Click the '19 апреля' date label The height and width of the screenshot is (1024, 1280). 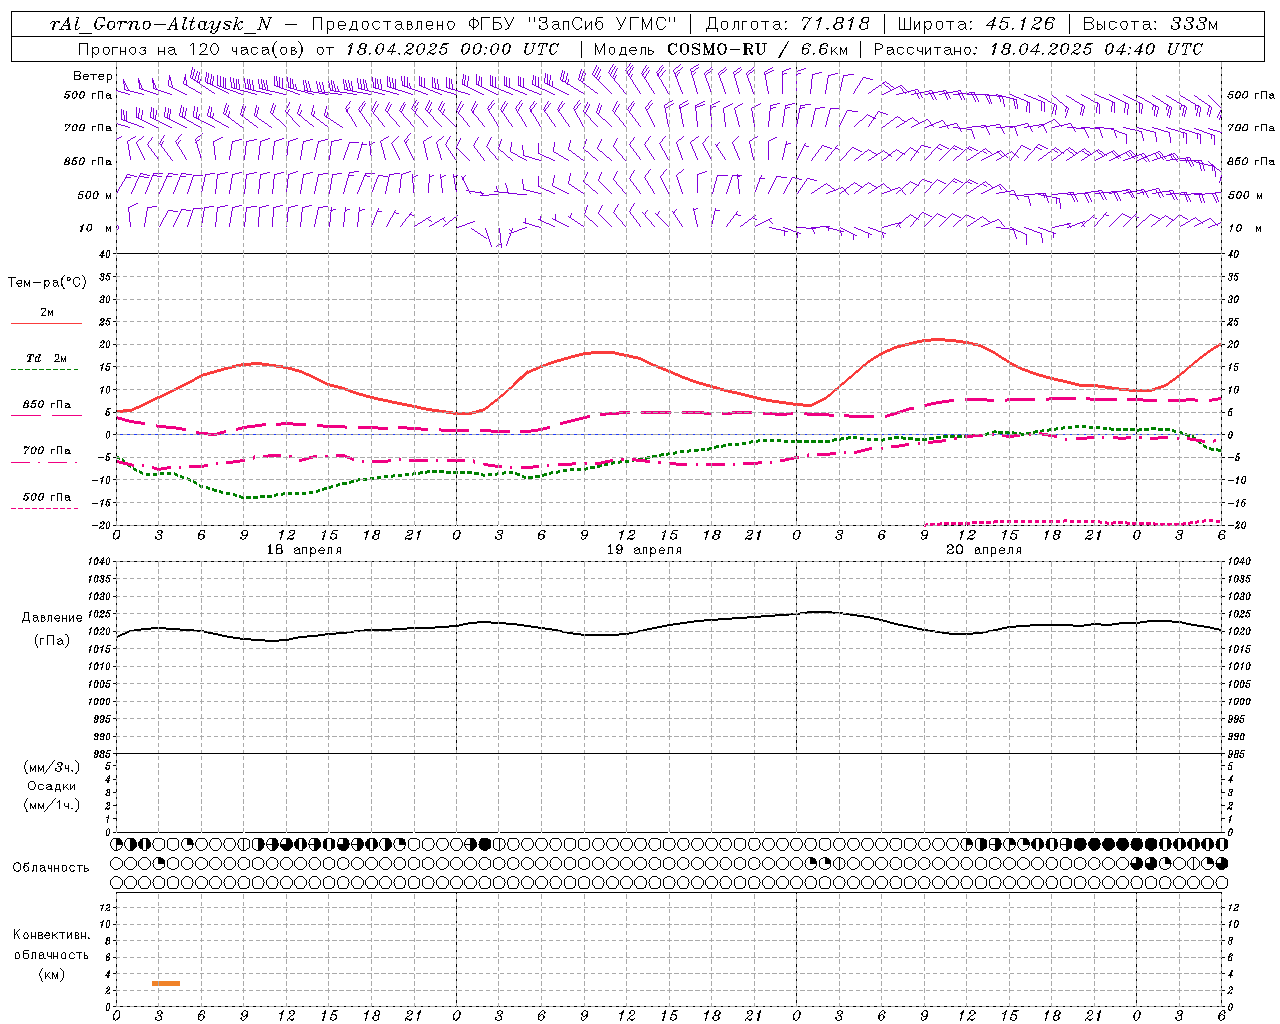point(644,550)
